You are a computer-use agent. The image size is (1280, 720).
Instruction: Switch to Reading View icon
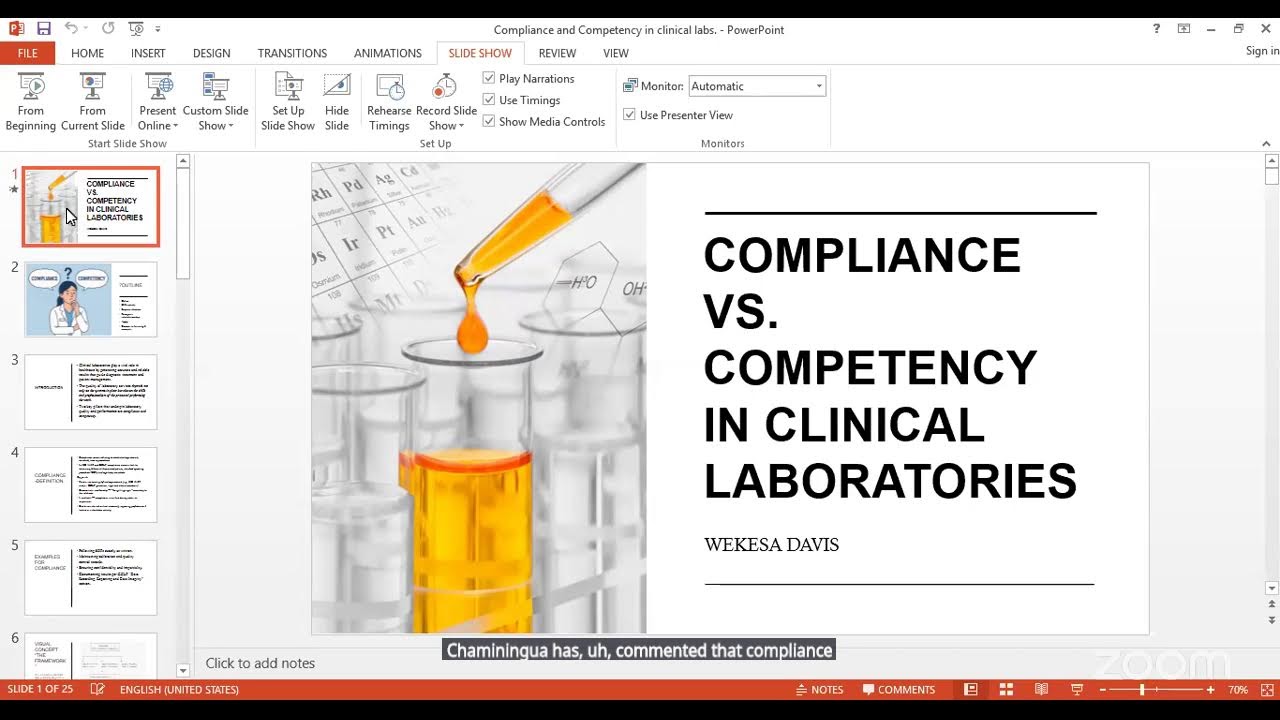(1041, 690)
